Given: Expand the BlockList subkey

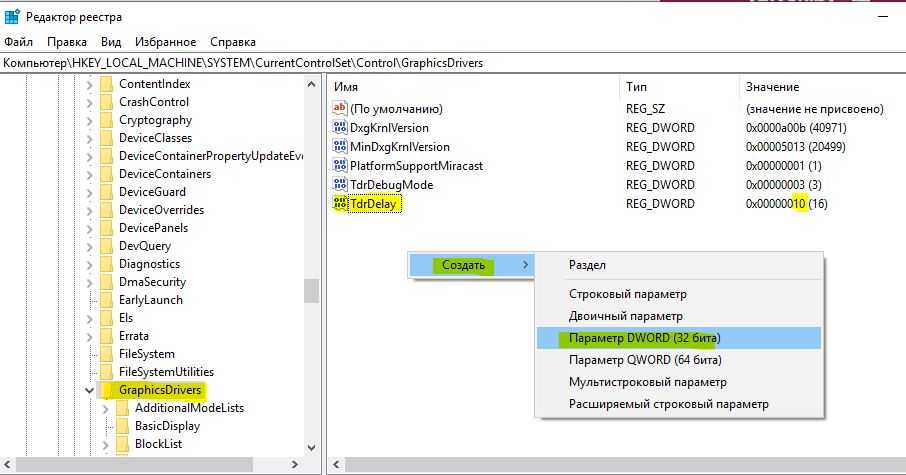Looking at the screenshot, I should click(105, 444).
